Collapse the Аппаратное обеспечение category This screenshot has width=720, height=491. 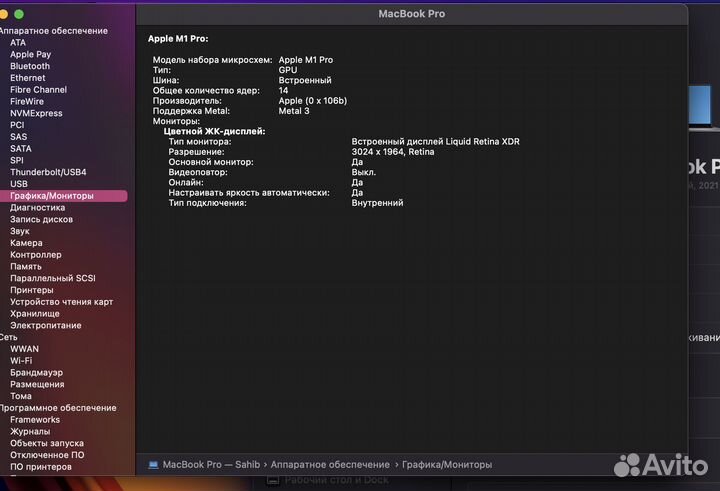tap(54, 31)
